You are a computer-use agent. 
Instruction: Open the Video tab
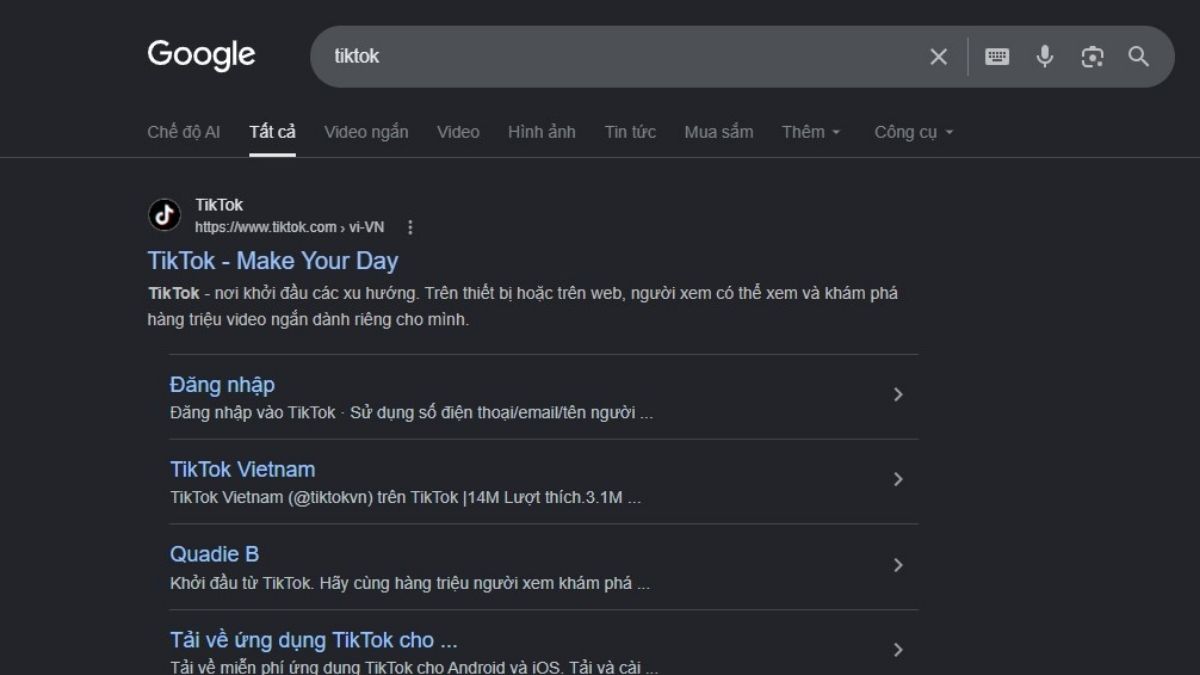[458, 132]
